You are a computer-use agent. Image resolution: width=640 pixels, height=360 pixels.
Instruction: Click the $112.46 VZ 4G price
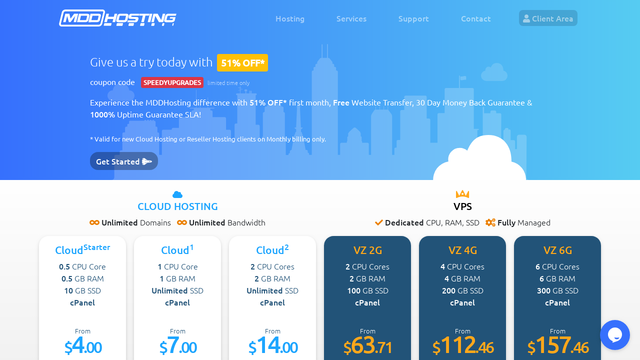click(463, 346)
